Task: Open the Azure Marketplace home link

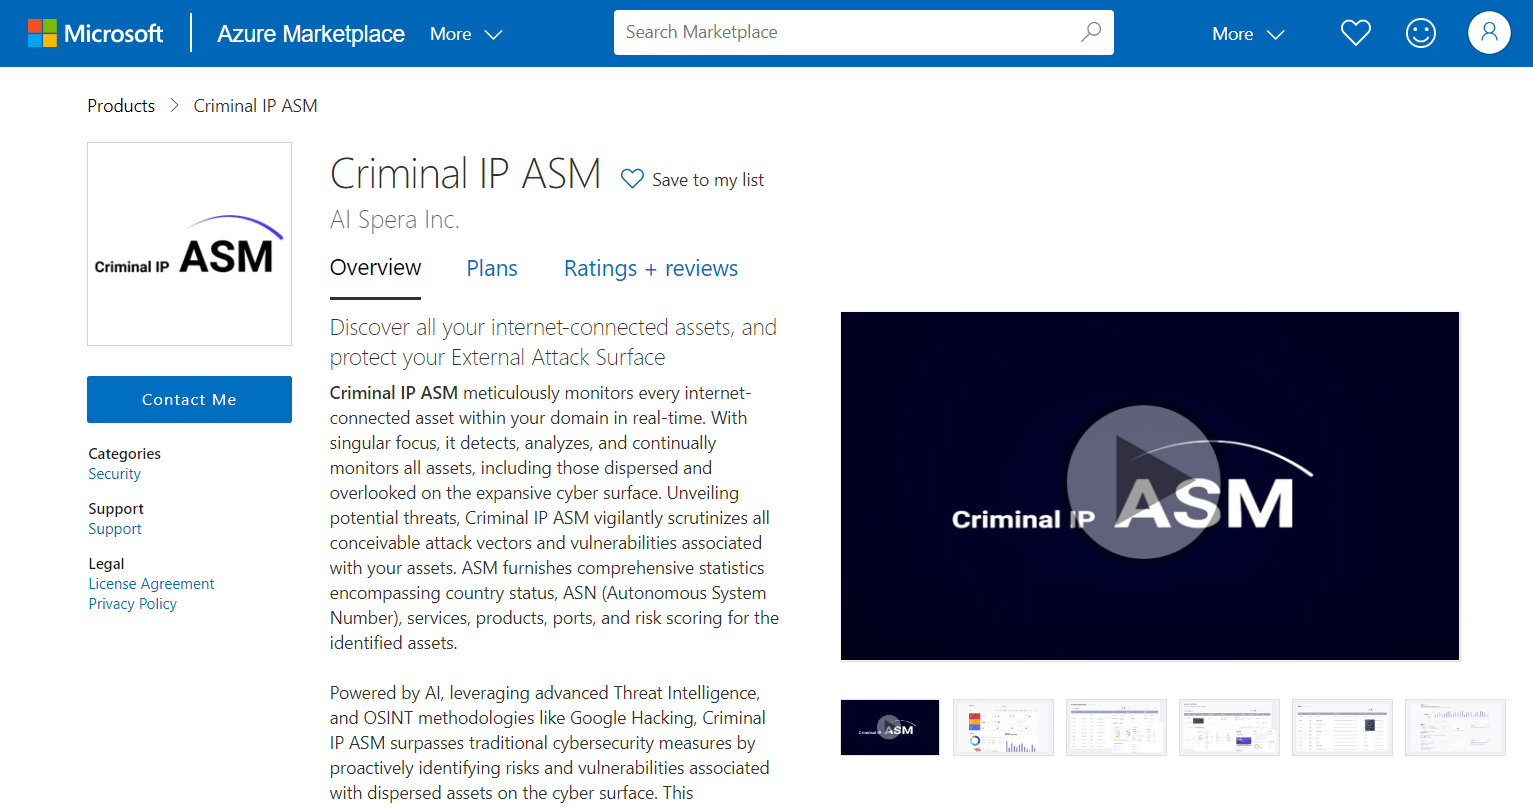Action: pos(311,33)
